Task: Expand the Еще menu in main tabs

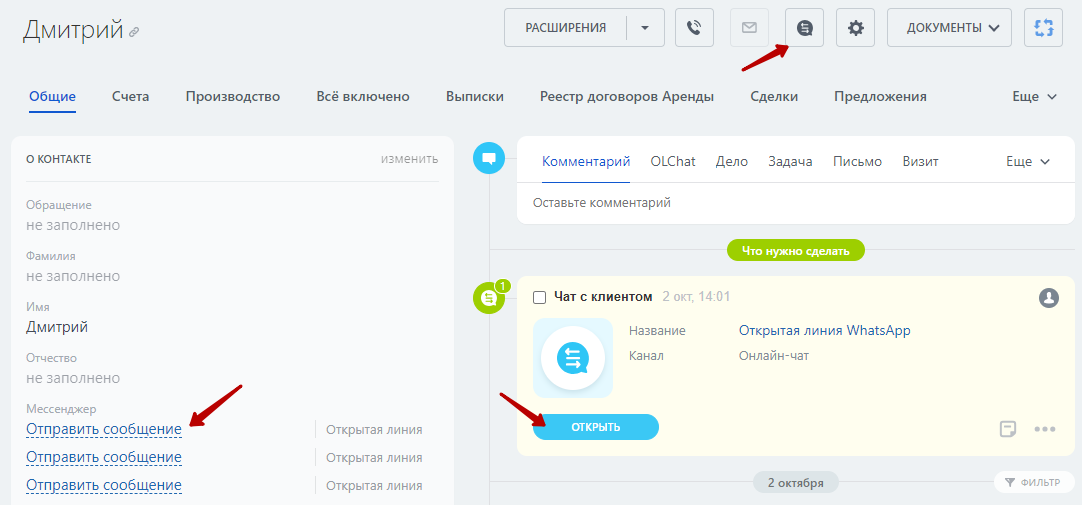Action: point(1034,97)
